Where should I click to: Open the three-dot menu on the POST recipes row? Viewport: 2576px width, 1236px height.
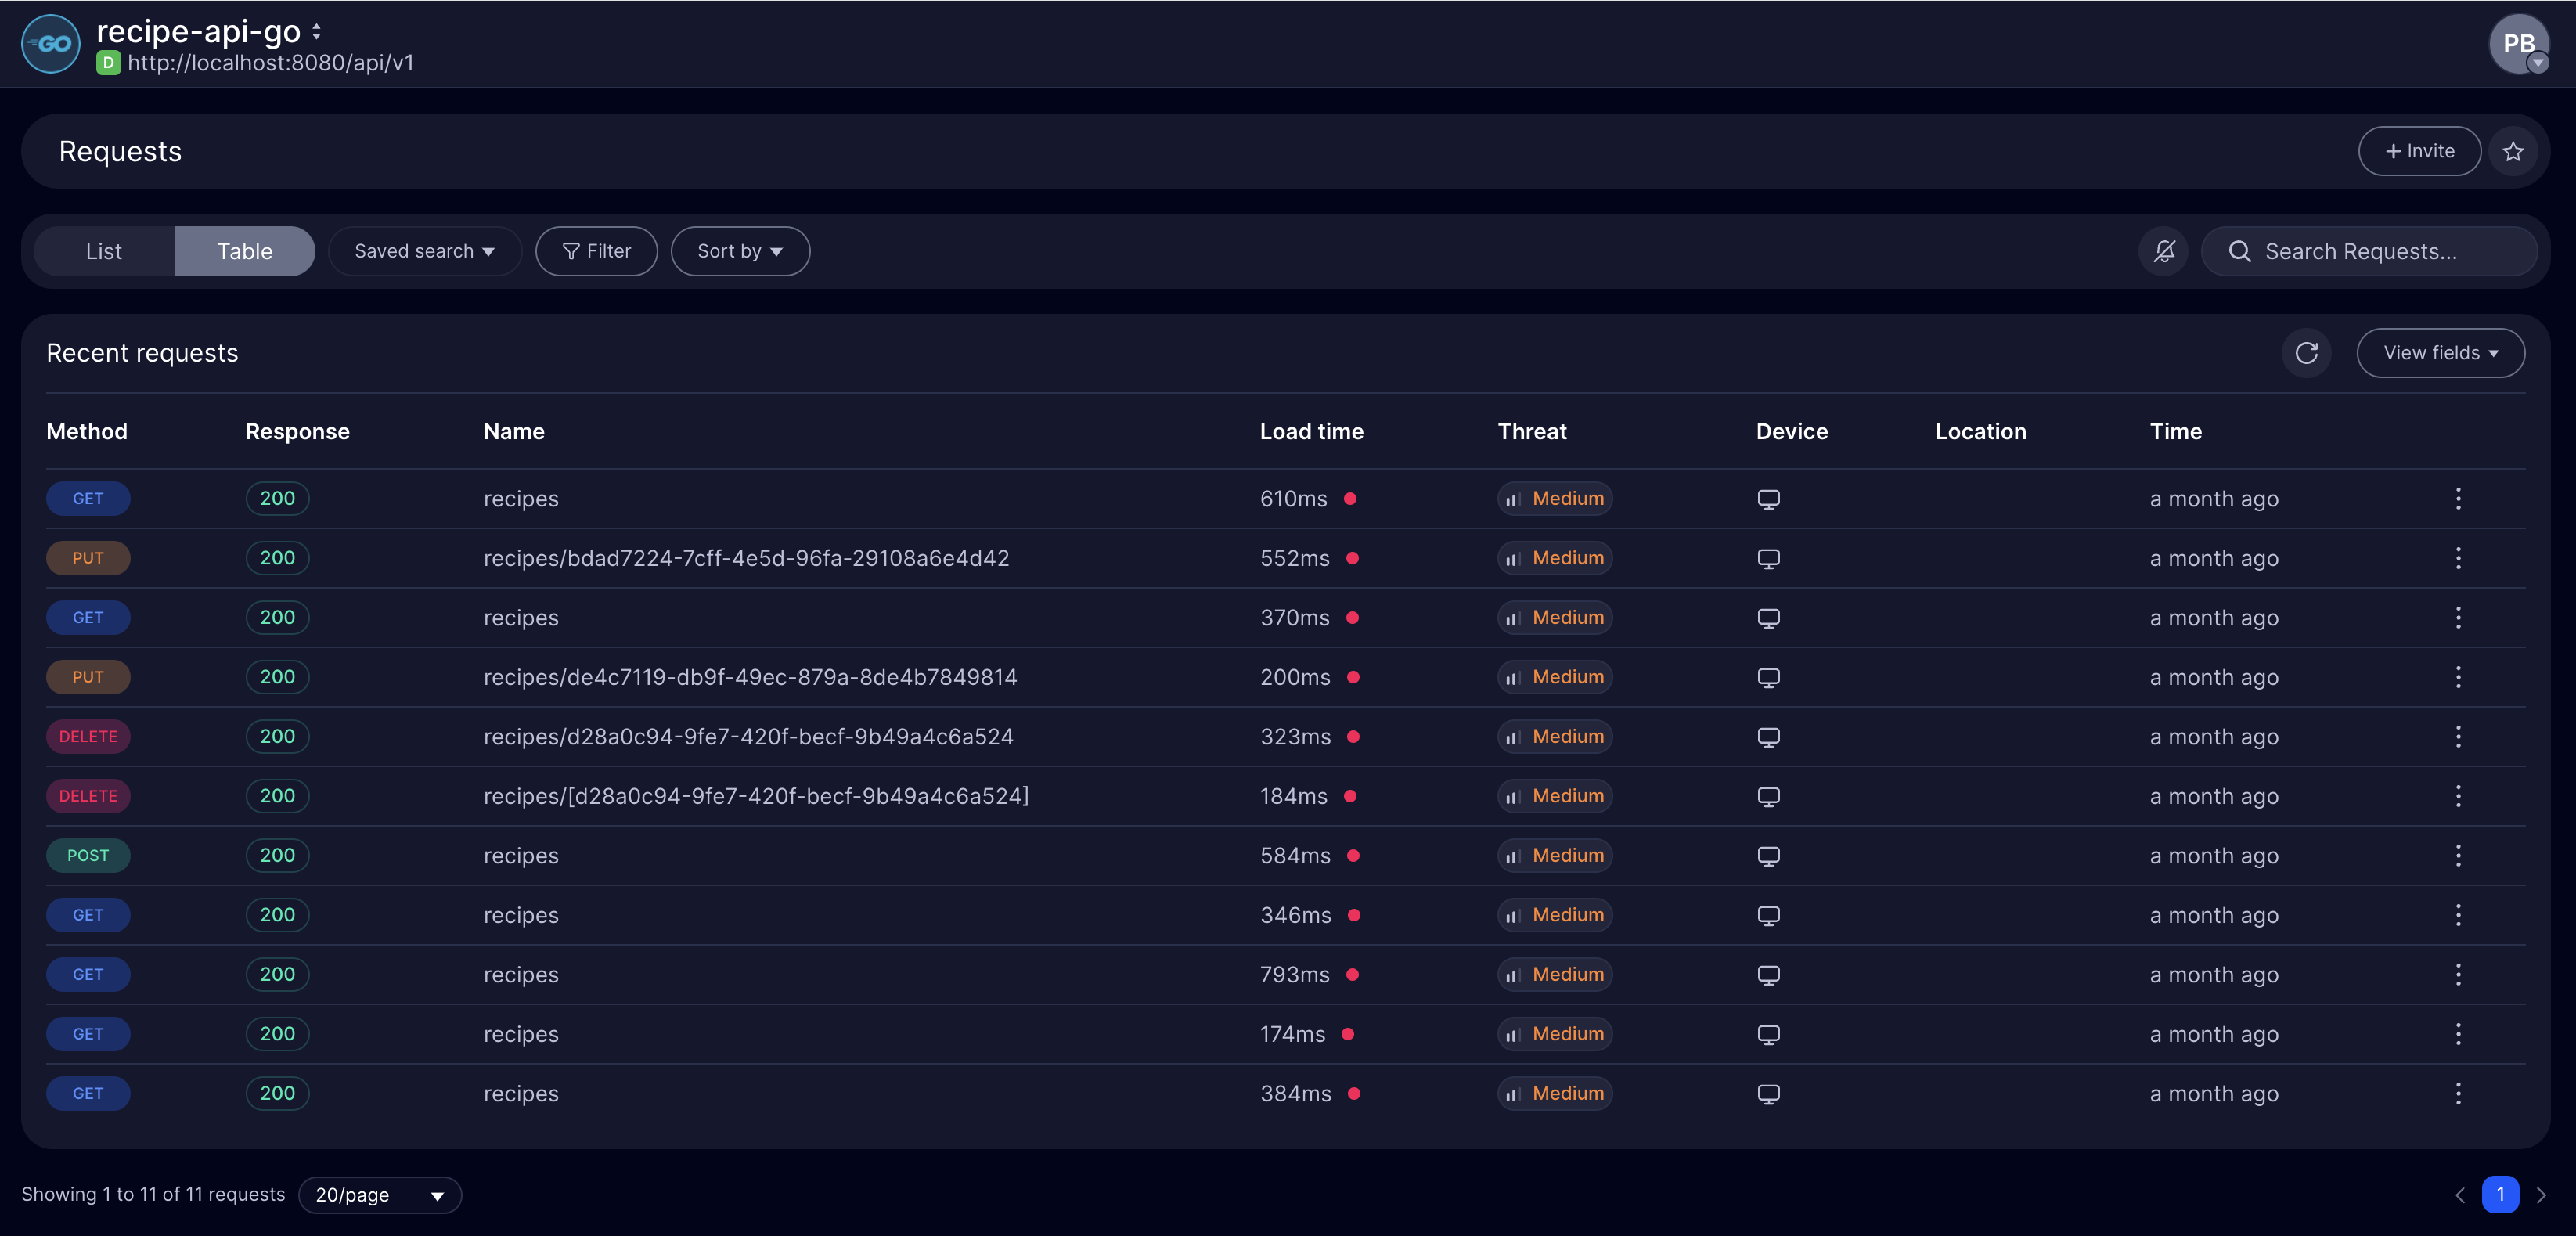coord(2458,855)
